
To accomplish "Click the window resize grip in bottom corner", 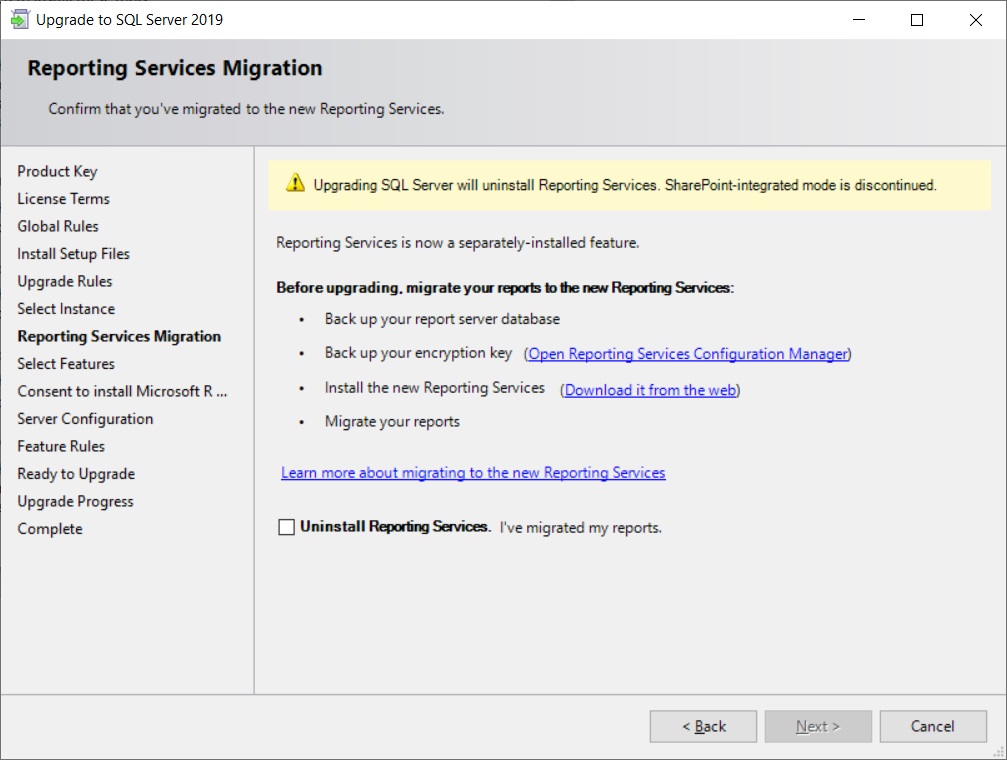I will [999, 752].
